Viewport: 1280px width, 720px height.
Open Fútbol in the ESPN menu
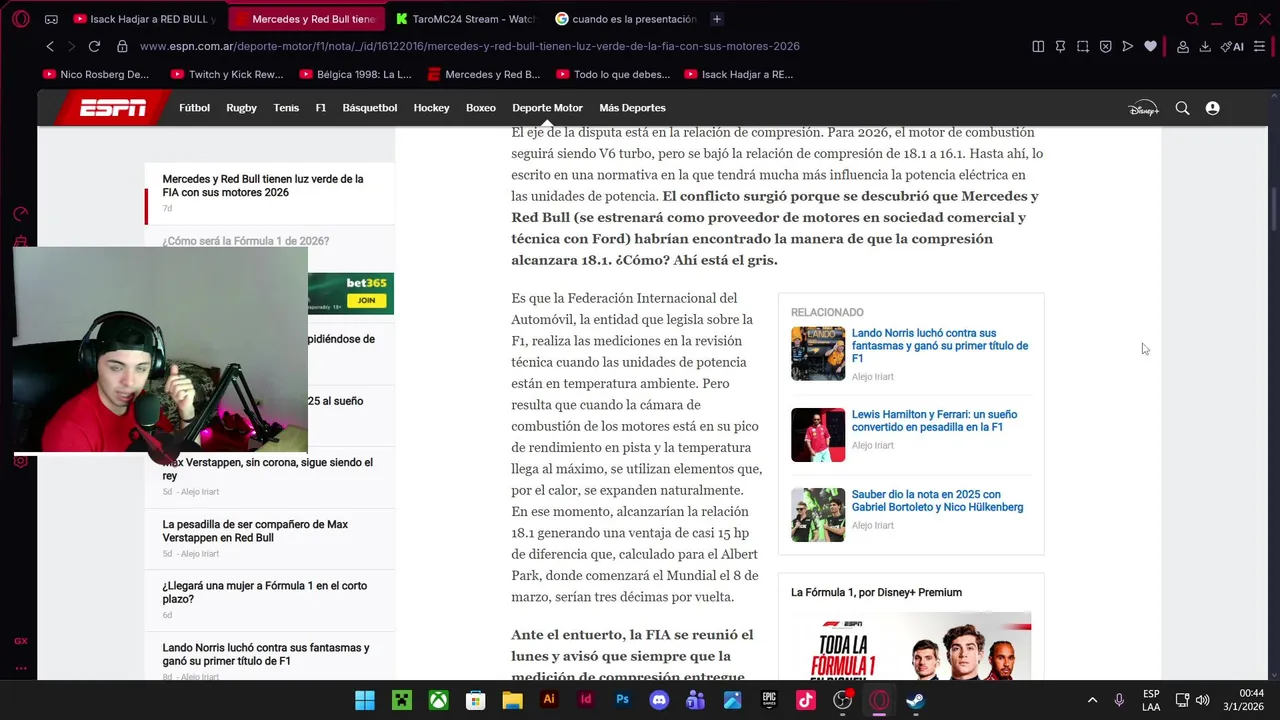point(194,108)
